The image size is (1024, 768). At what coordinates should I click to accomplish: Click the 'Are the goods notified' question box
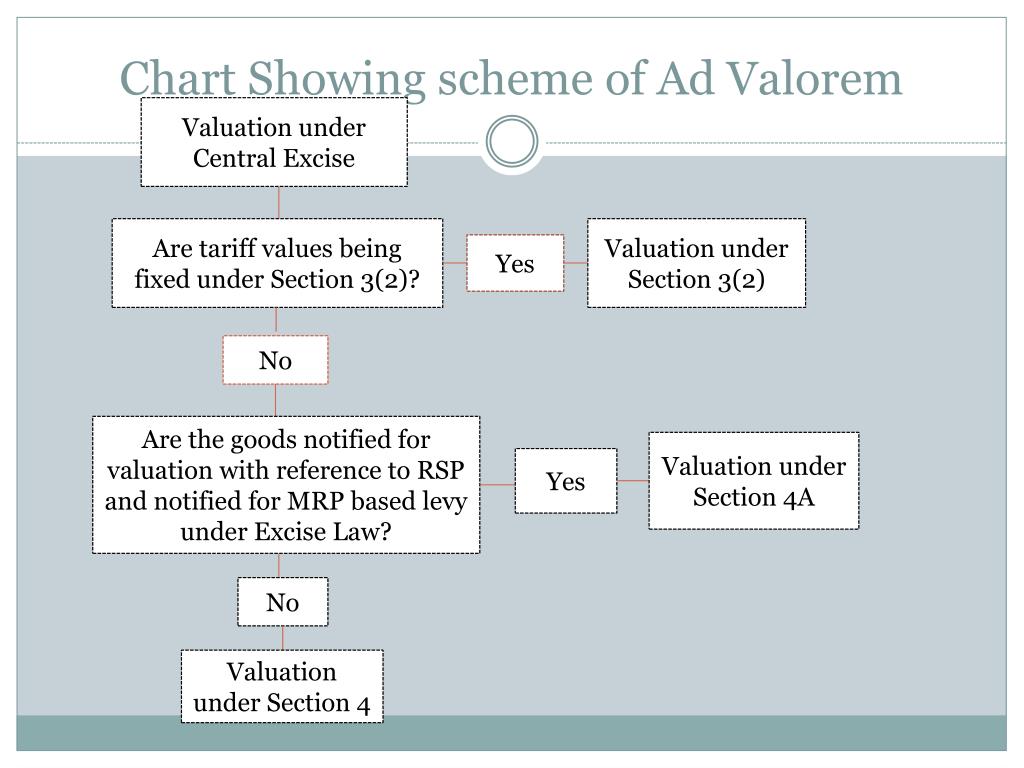coord(286,485)
